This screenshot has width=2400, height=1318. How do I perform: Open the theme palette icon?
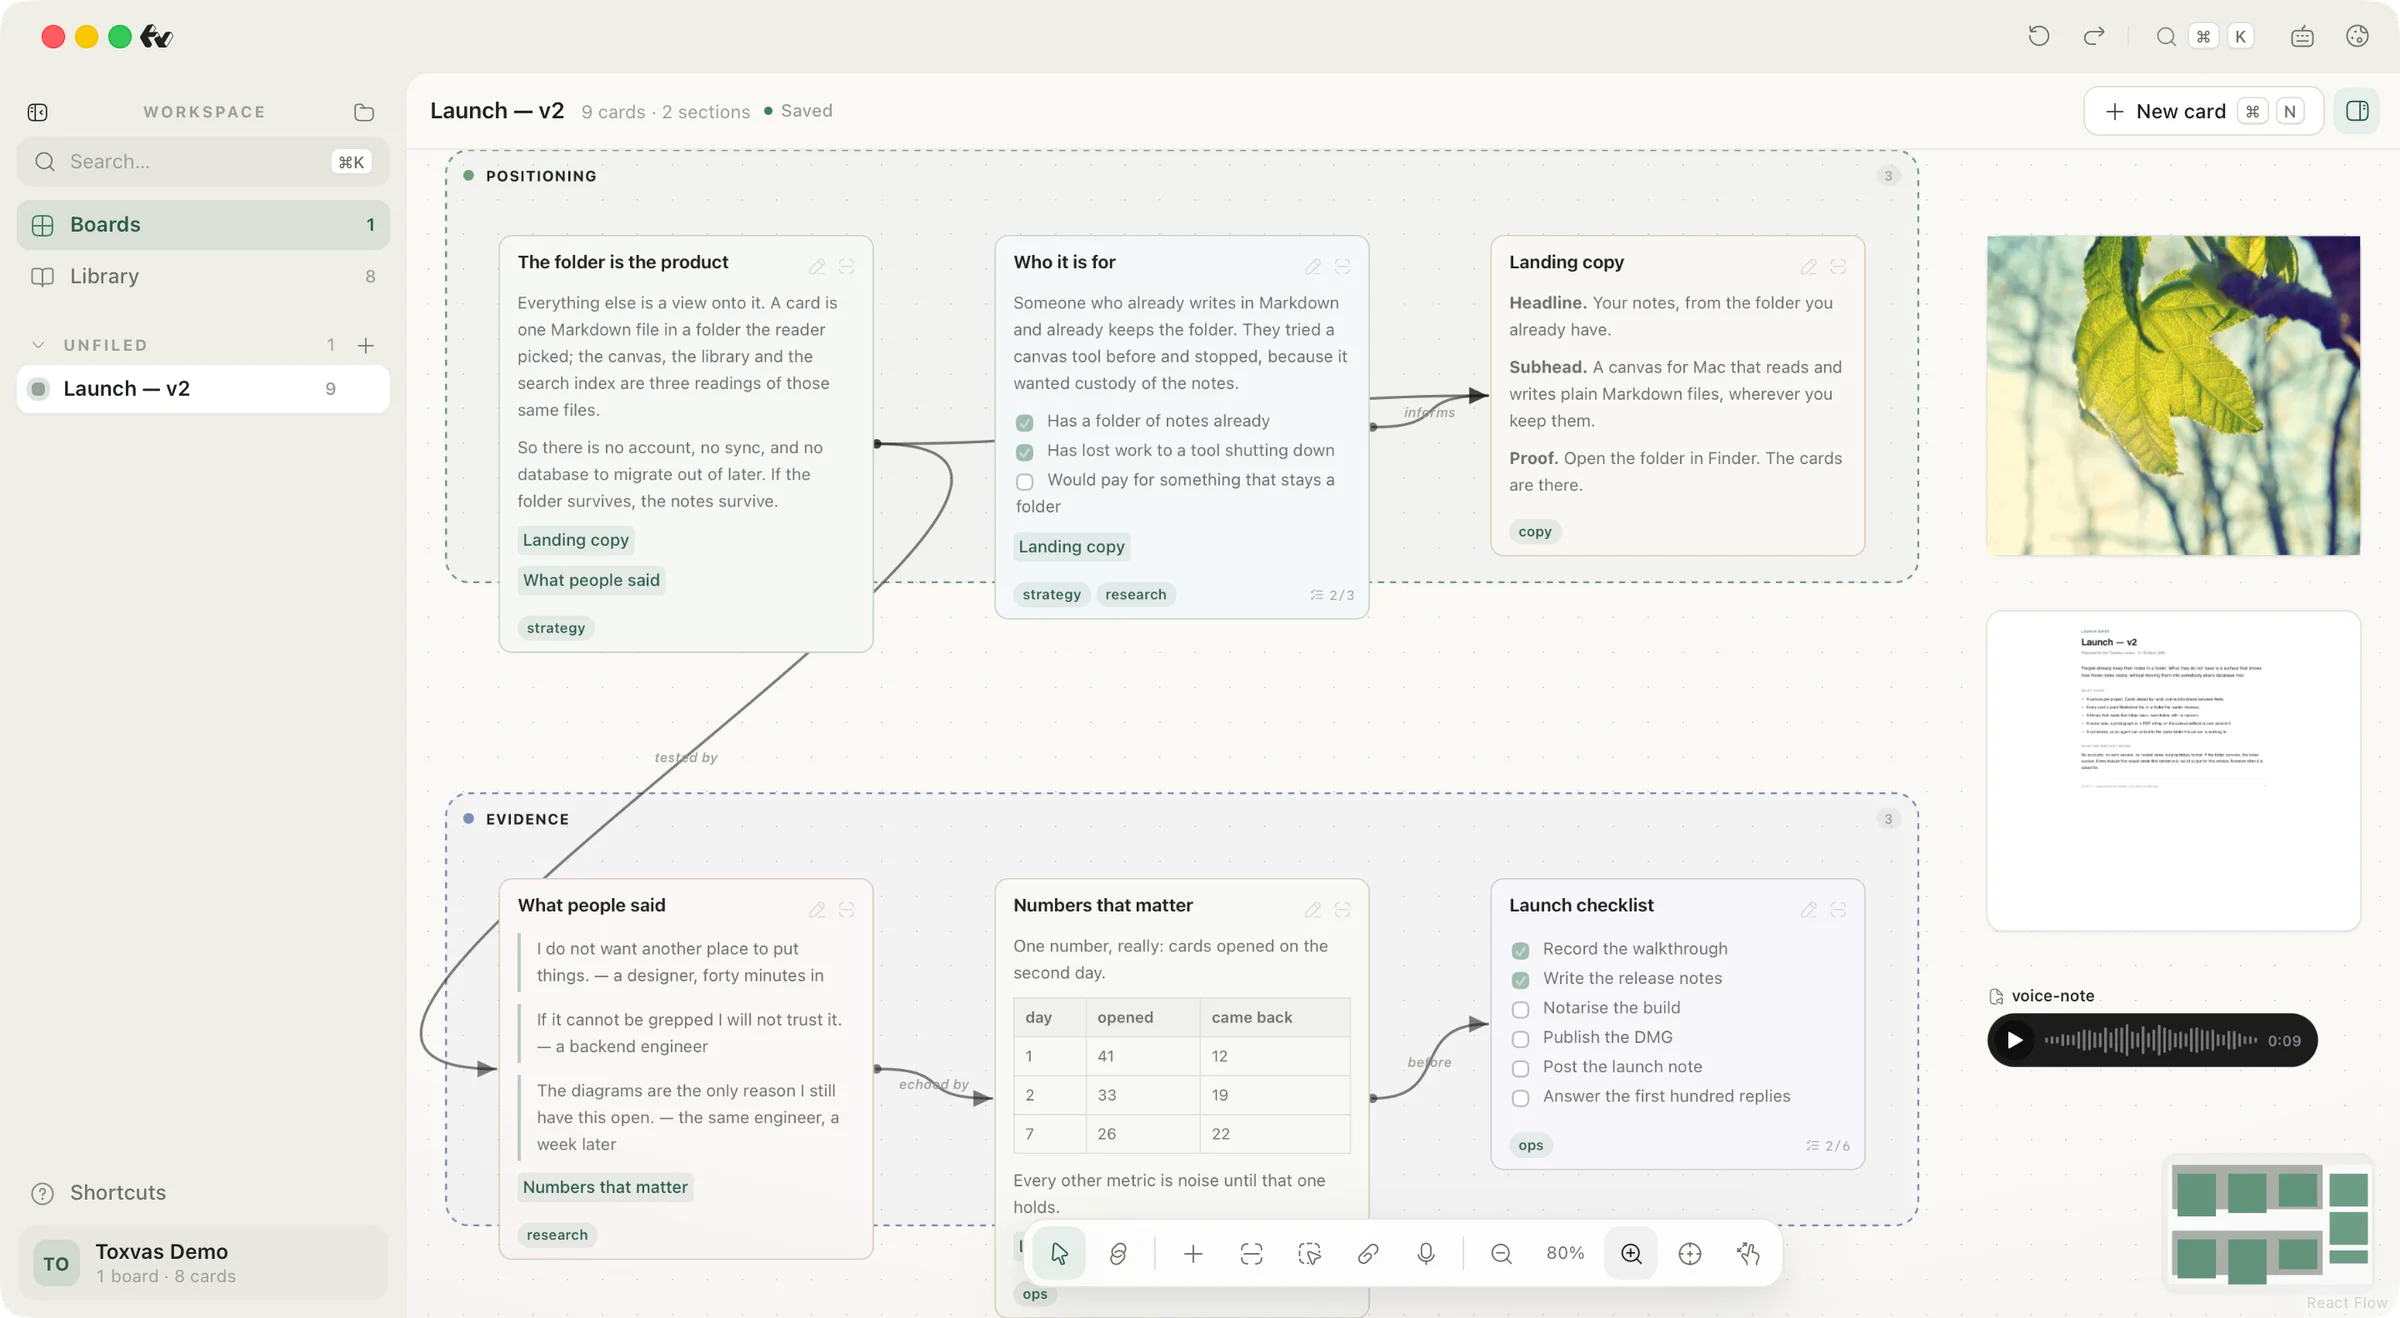tap(2357, 37)
